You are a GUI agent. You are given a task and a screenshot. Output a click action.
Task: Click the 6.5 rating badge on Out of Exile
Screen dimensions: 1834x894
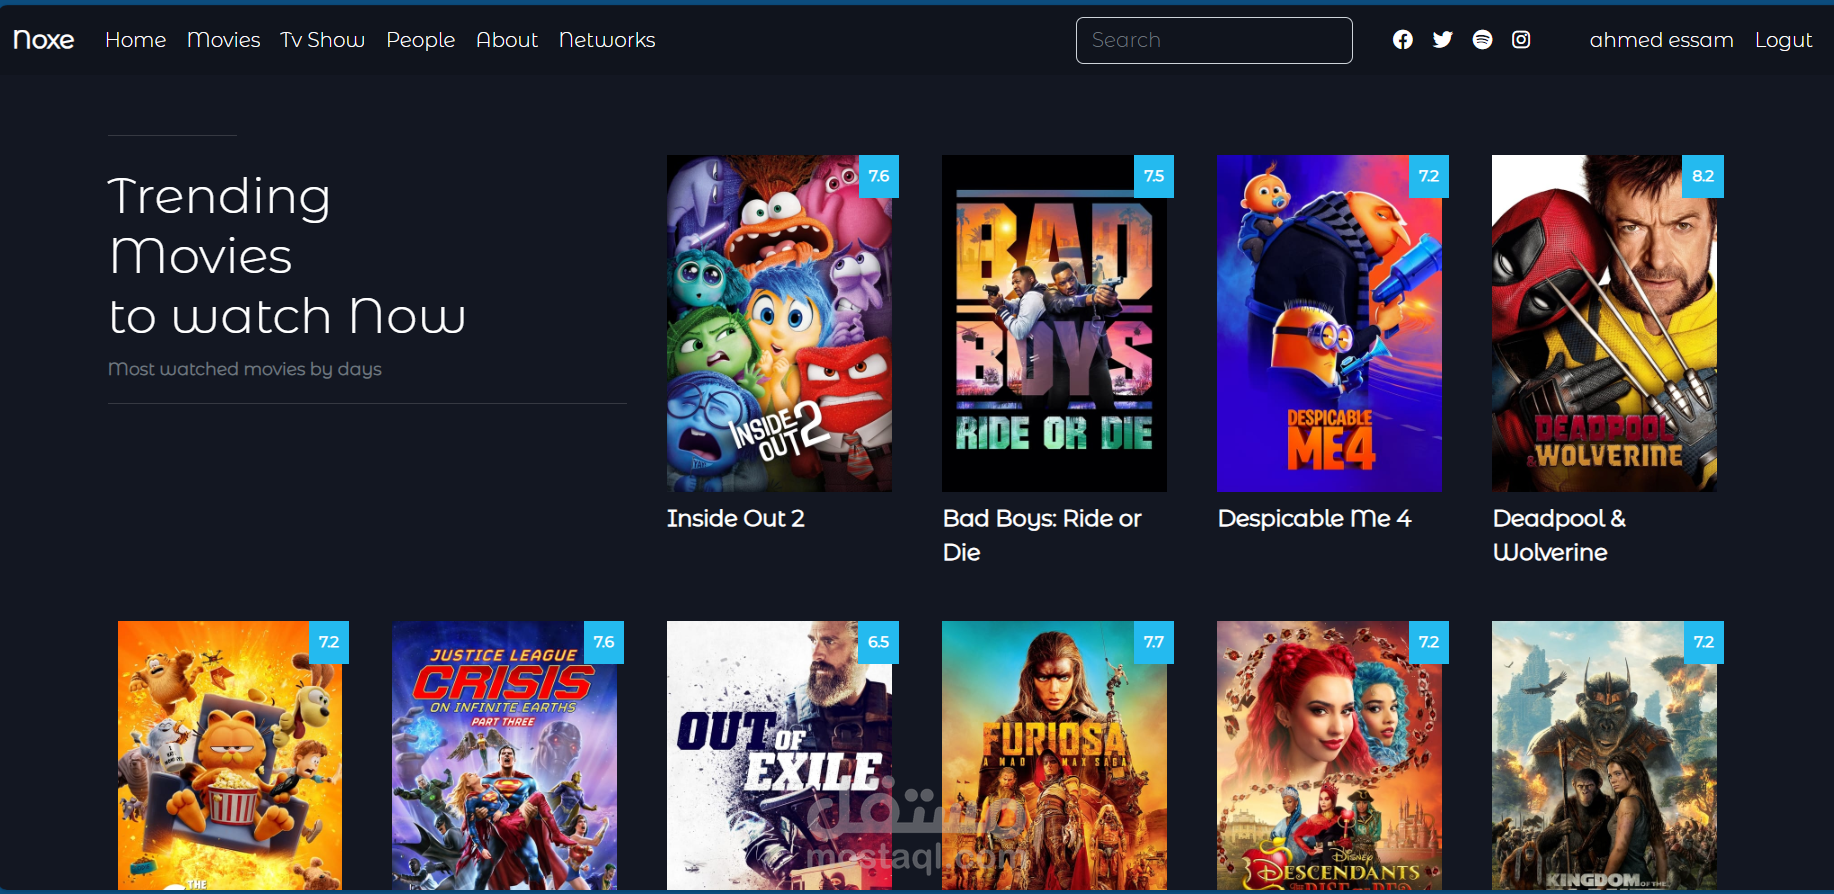point(879,642)
